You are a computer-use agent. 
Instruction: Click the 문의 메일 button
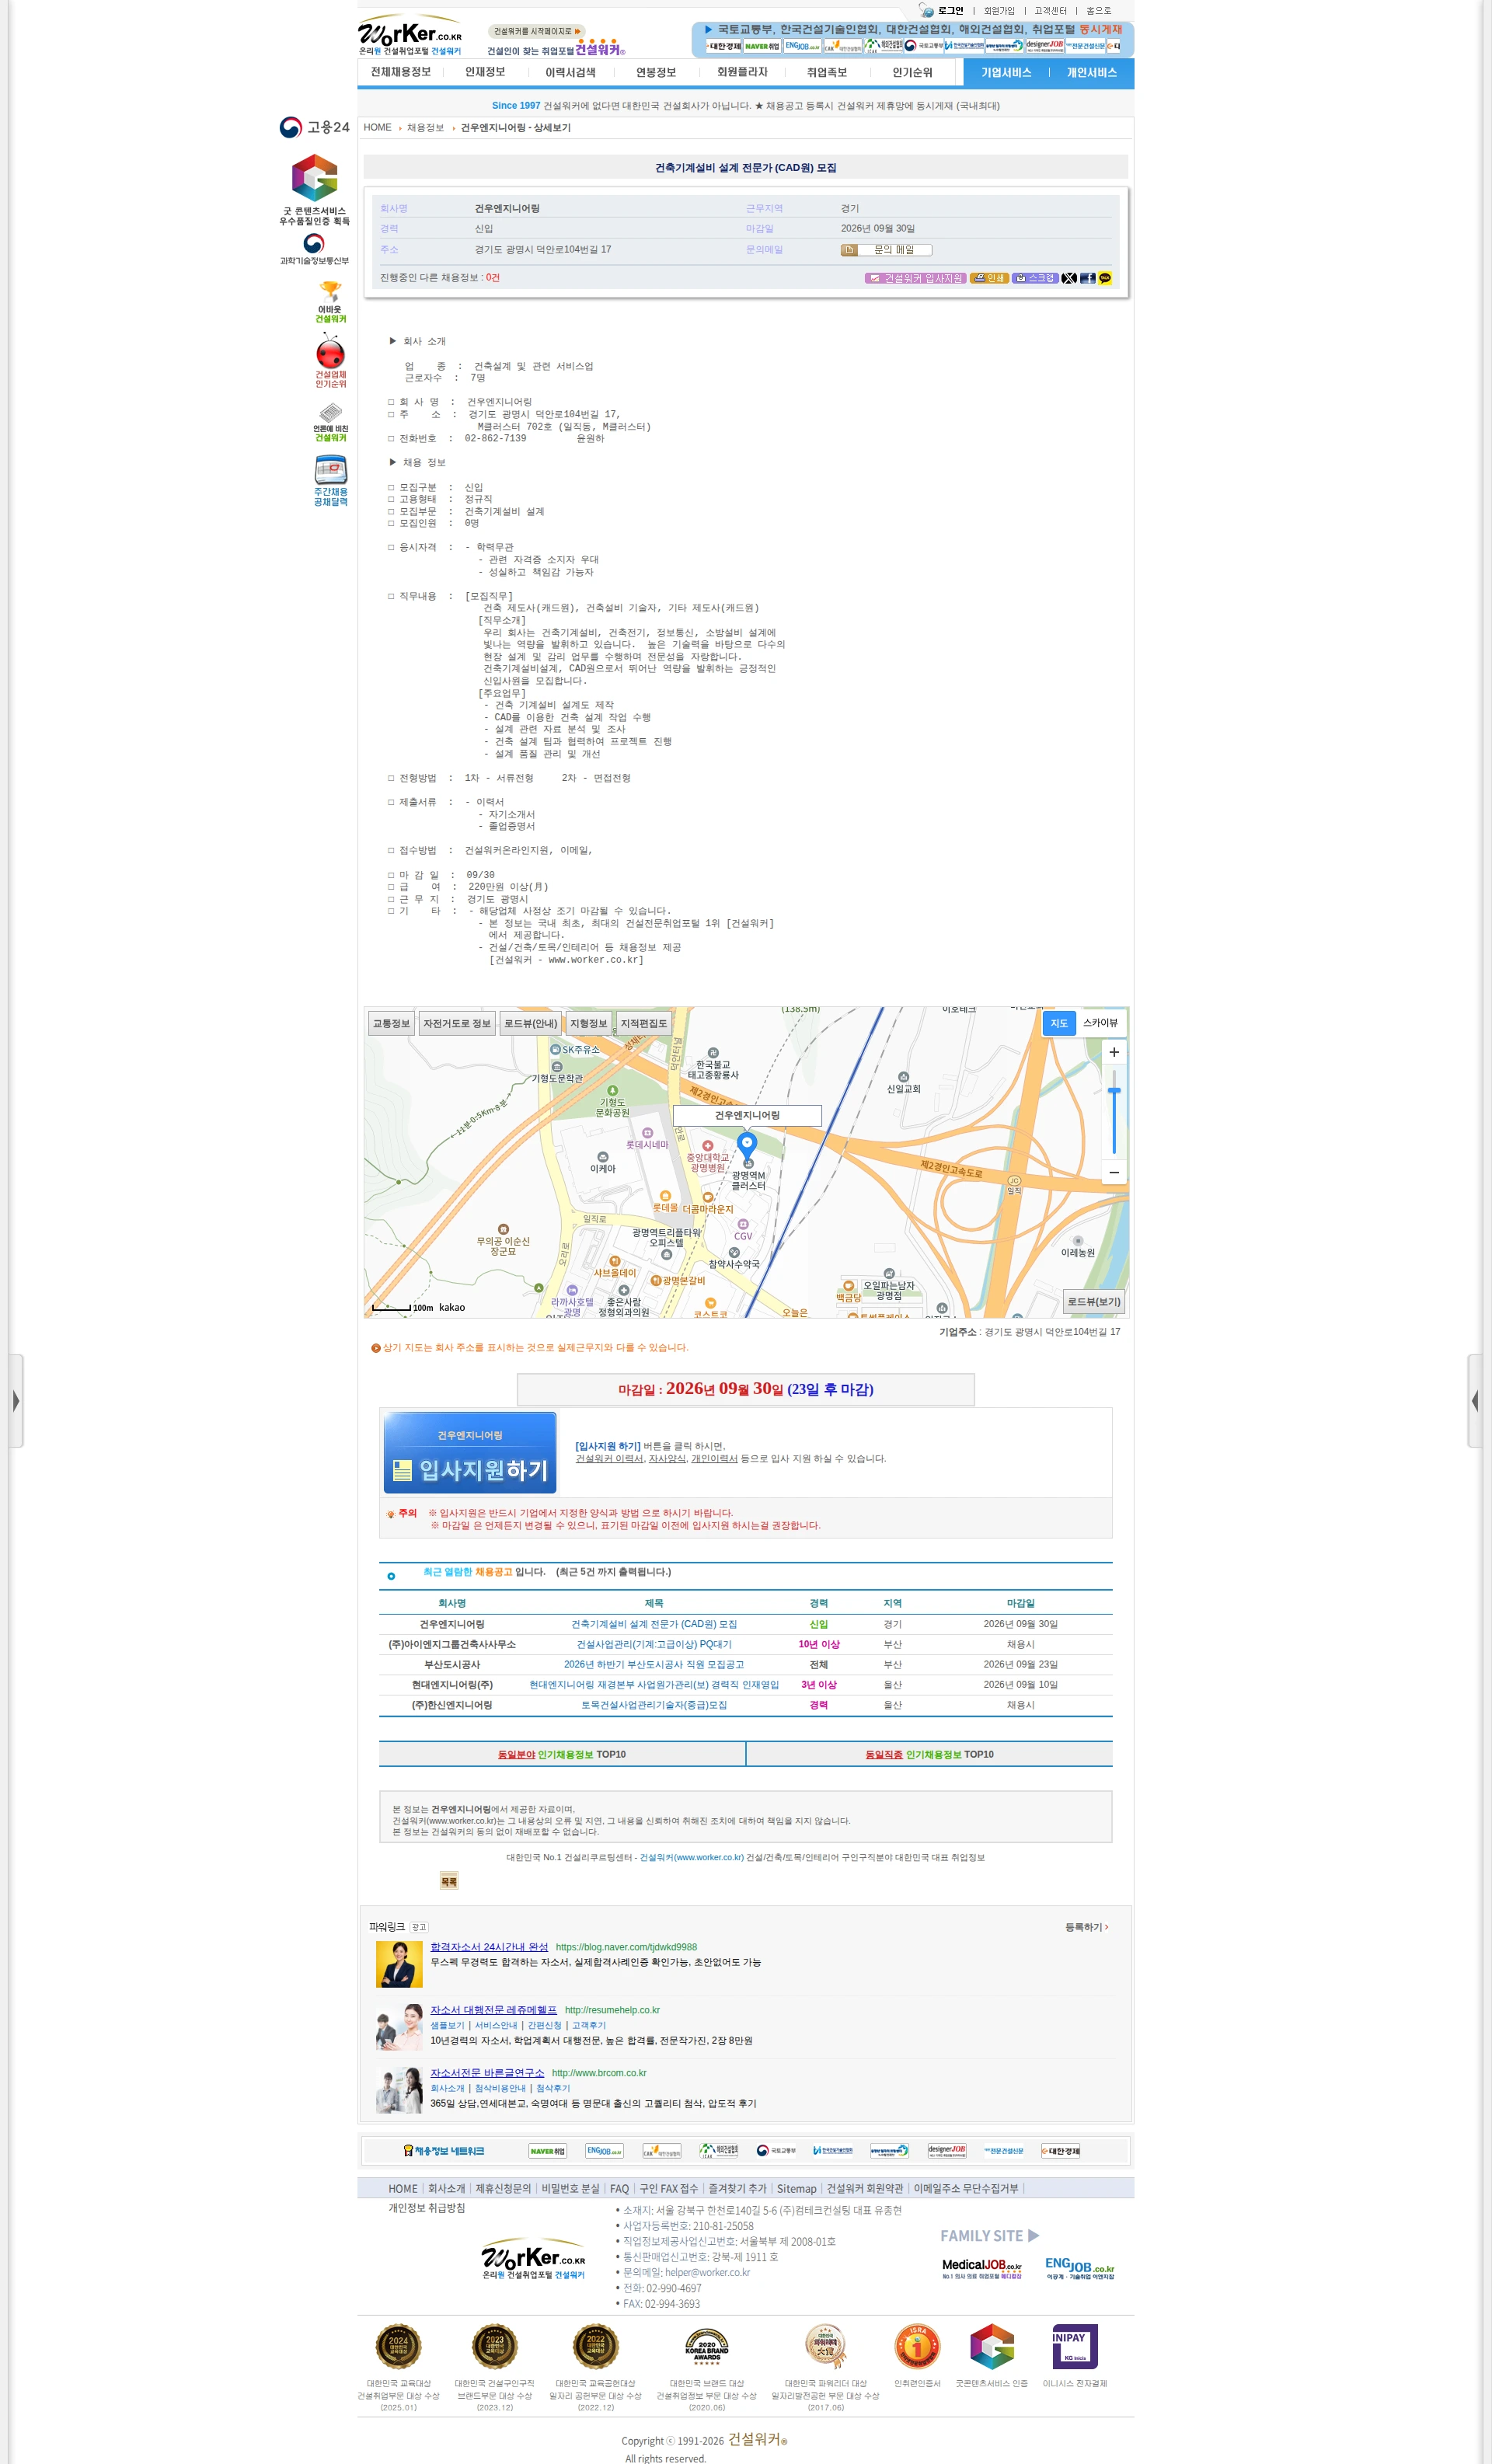click(x=886, y=250)
